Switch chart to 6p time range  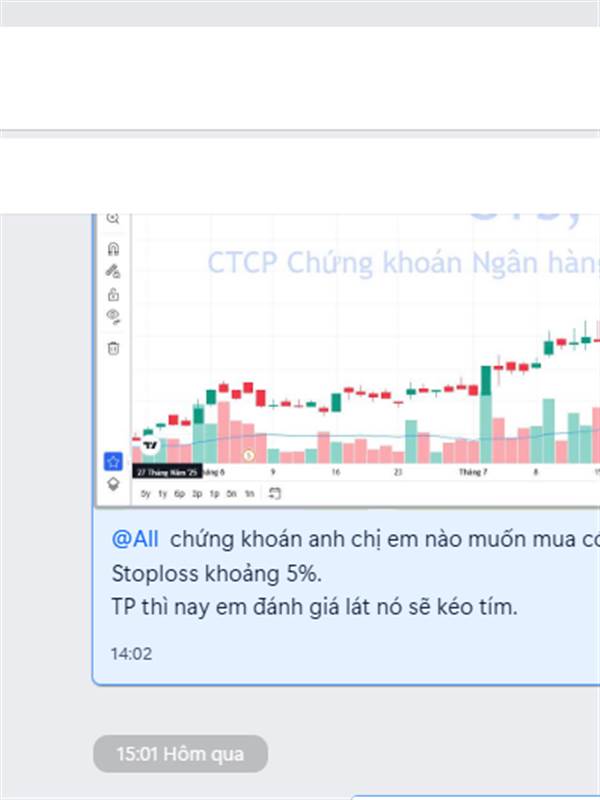click(x=179, y=494)
